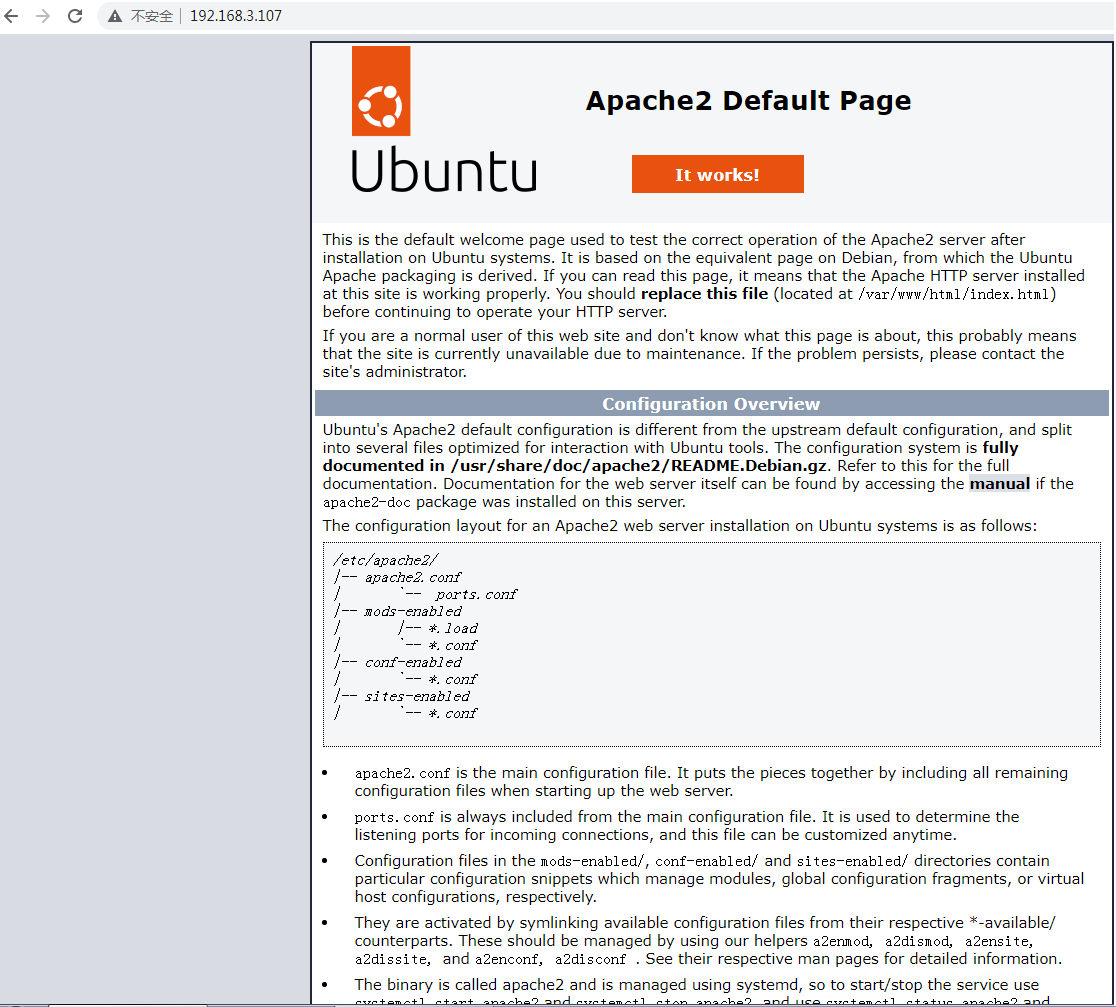Click "sites-enabled" in the config layout tree
This screenshot has height=1007, width=1116.
click(417, 697)
